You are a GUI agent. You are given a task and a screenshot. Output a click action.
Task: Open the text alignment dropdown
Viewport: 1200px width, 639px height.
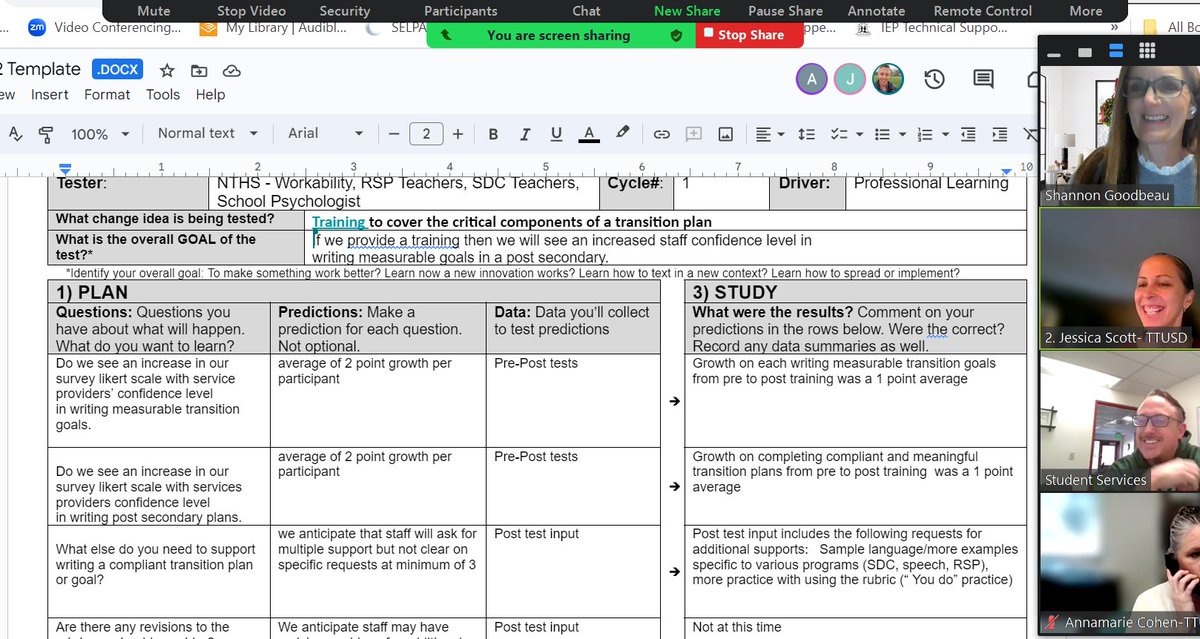(770, 133)
